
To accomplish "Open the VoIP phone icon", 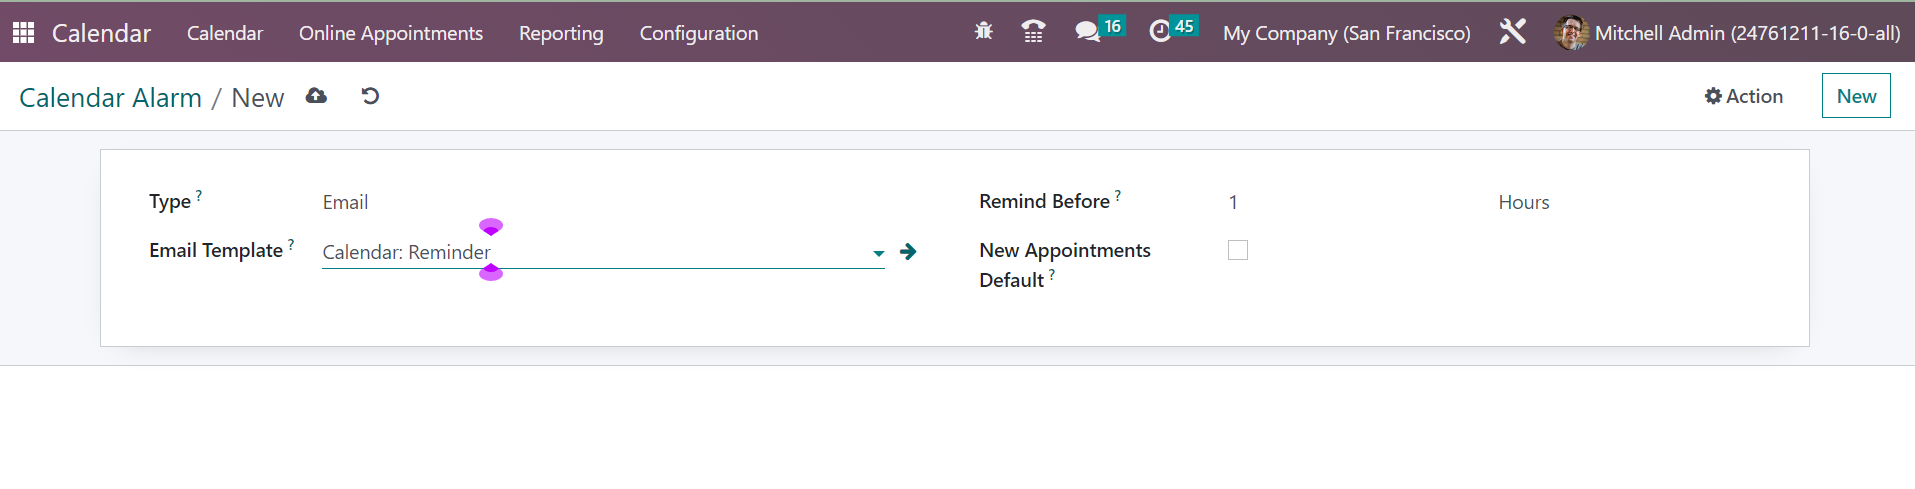I will click(1033, 32).
